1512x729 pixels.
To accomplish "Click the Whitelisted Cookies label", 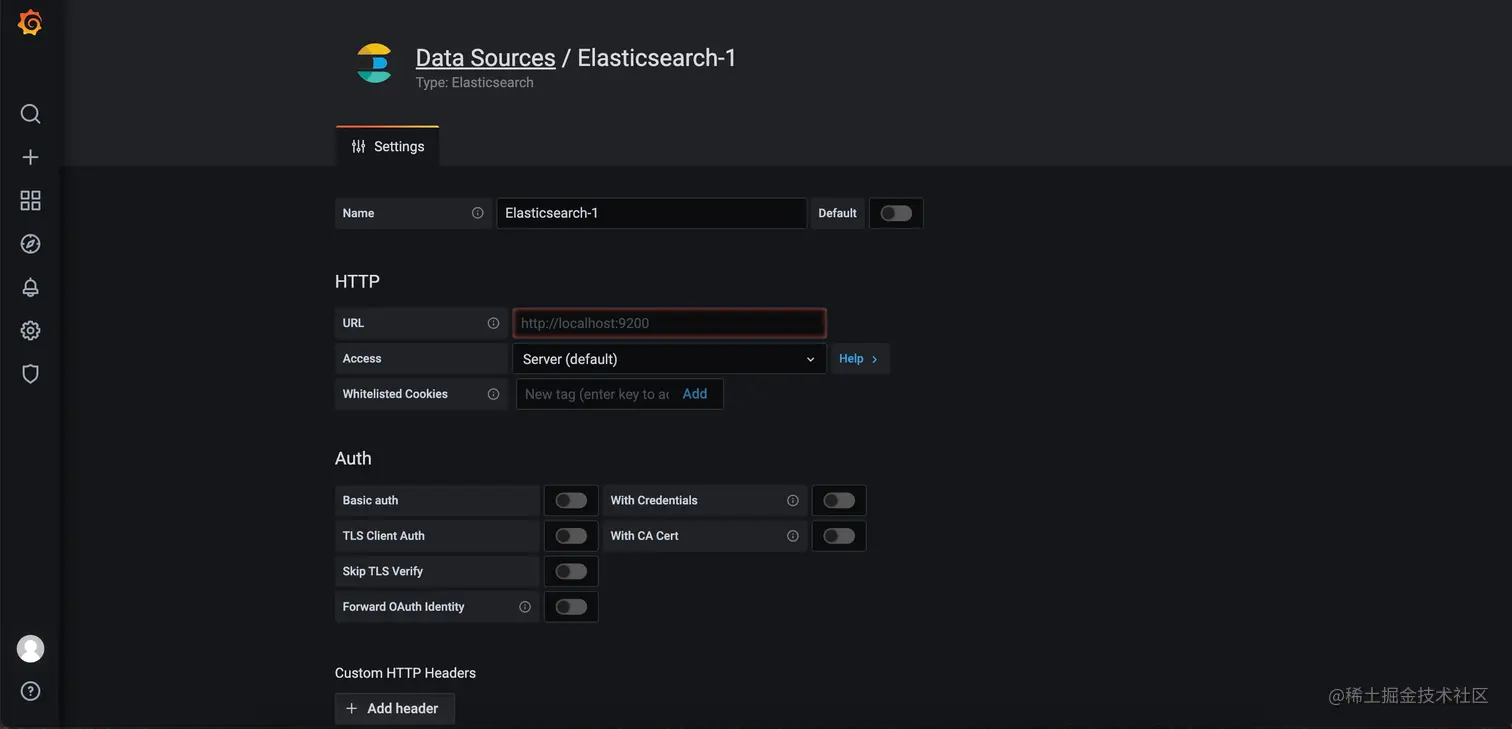I will point(395,394).
